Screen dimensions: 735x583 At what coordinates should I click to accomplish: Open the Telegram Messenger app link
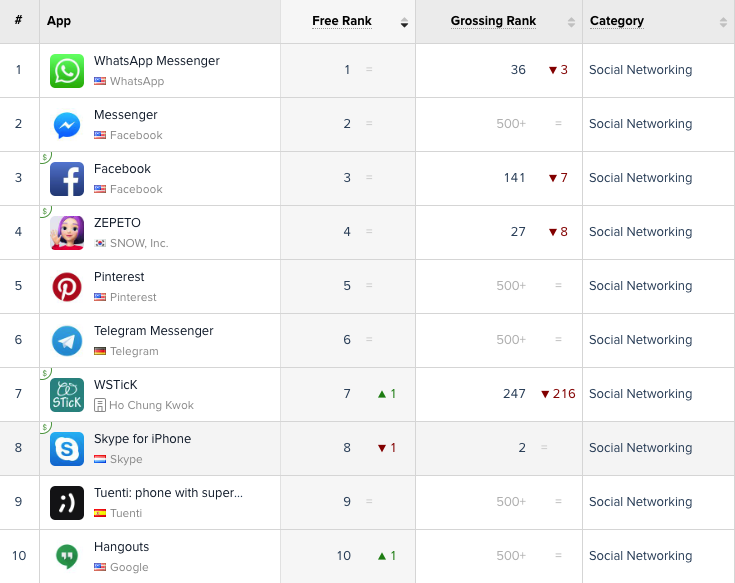[x=154, y=331]
